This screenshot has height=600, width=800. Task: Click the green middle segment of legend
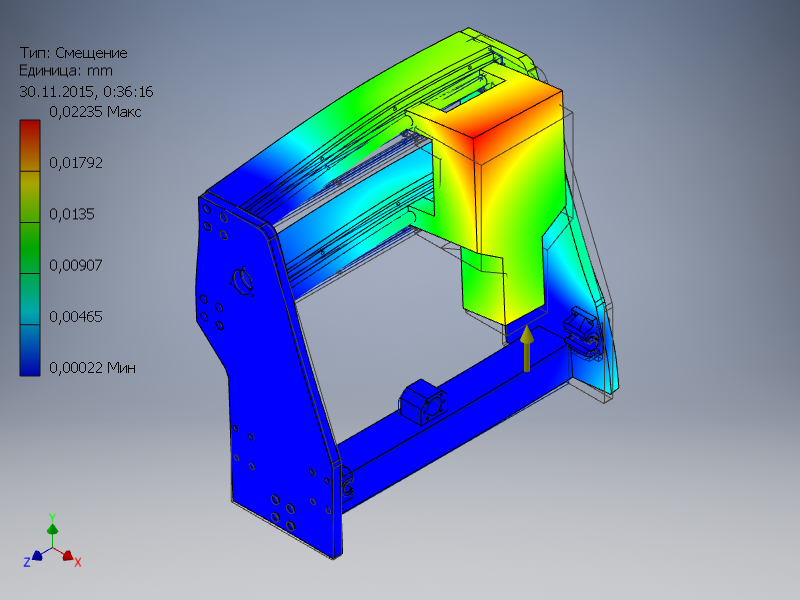30,248
